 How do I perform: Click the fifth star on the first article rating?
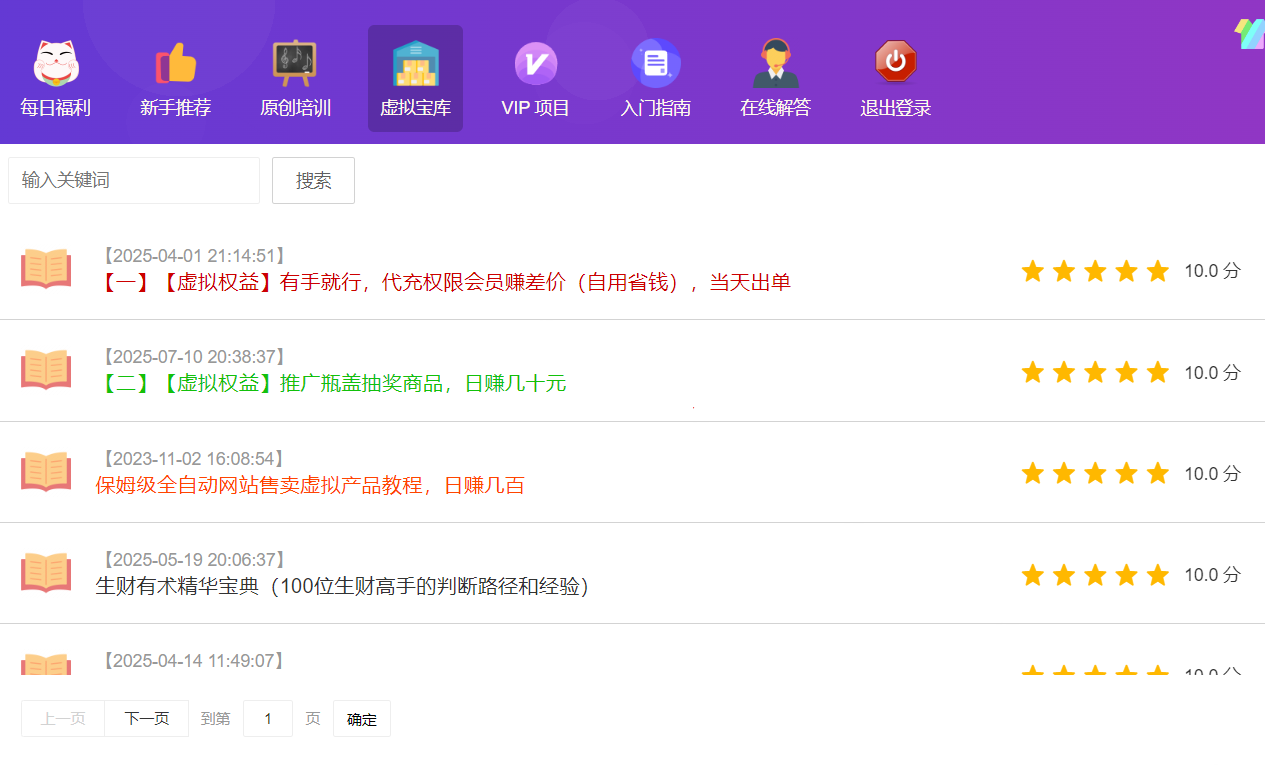pyautogui.click(x=1158, y=270)
